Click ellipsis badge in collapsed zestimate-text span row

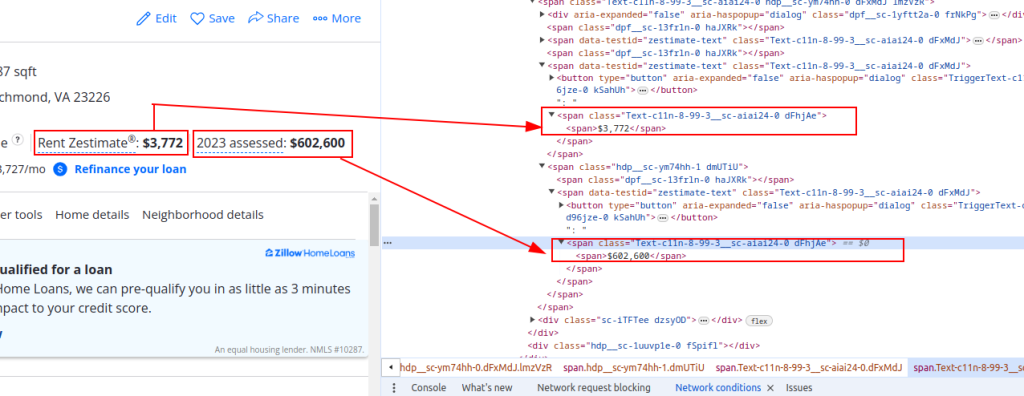coord(978,41)
